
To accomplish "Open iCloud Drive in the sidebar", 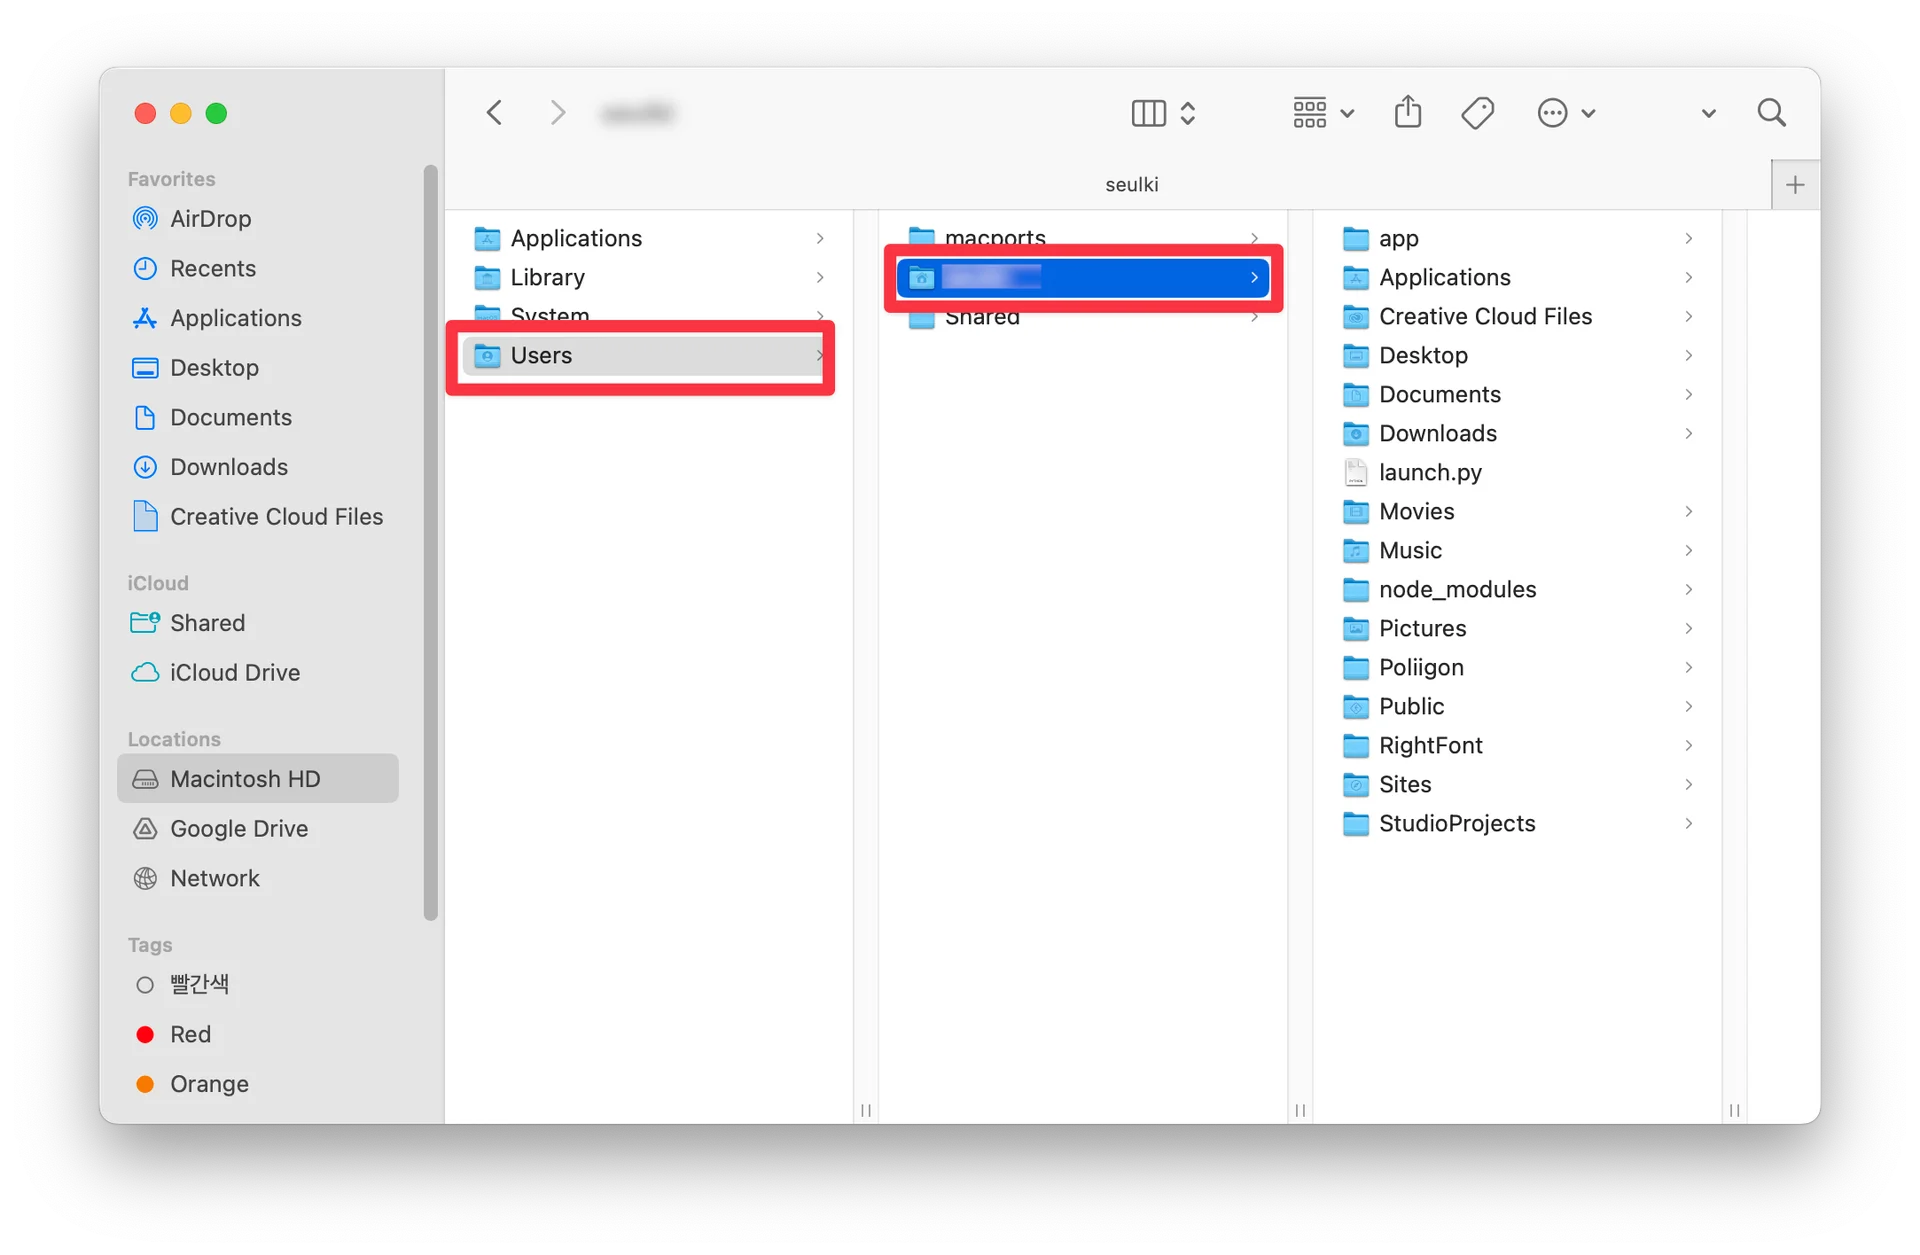I will pyautogui.click(x=234, y=673).
